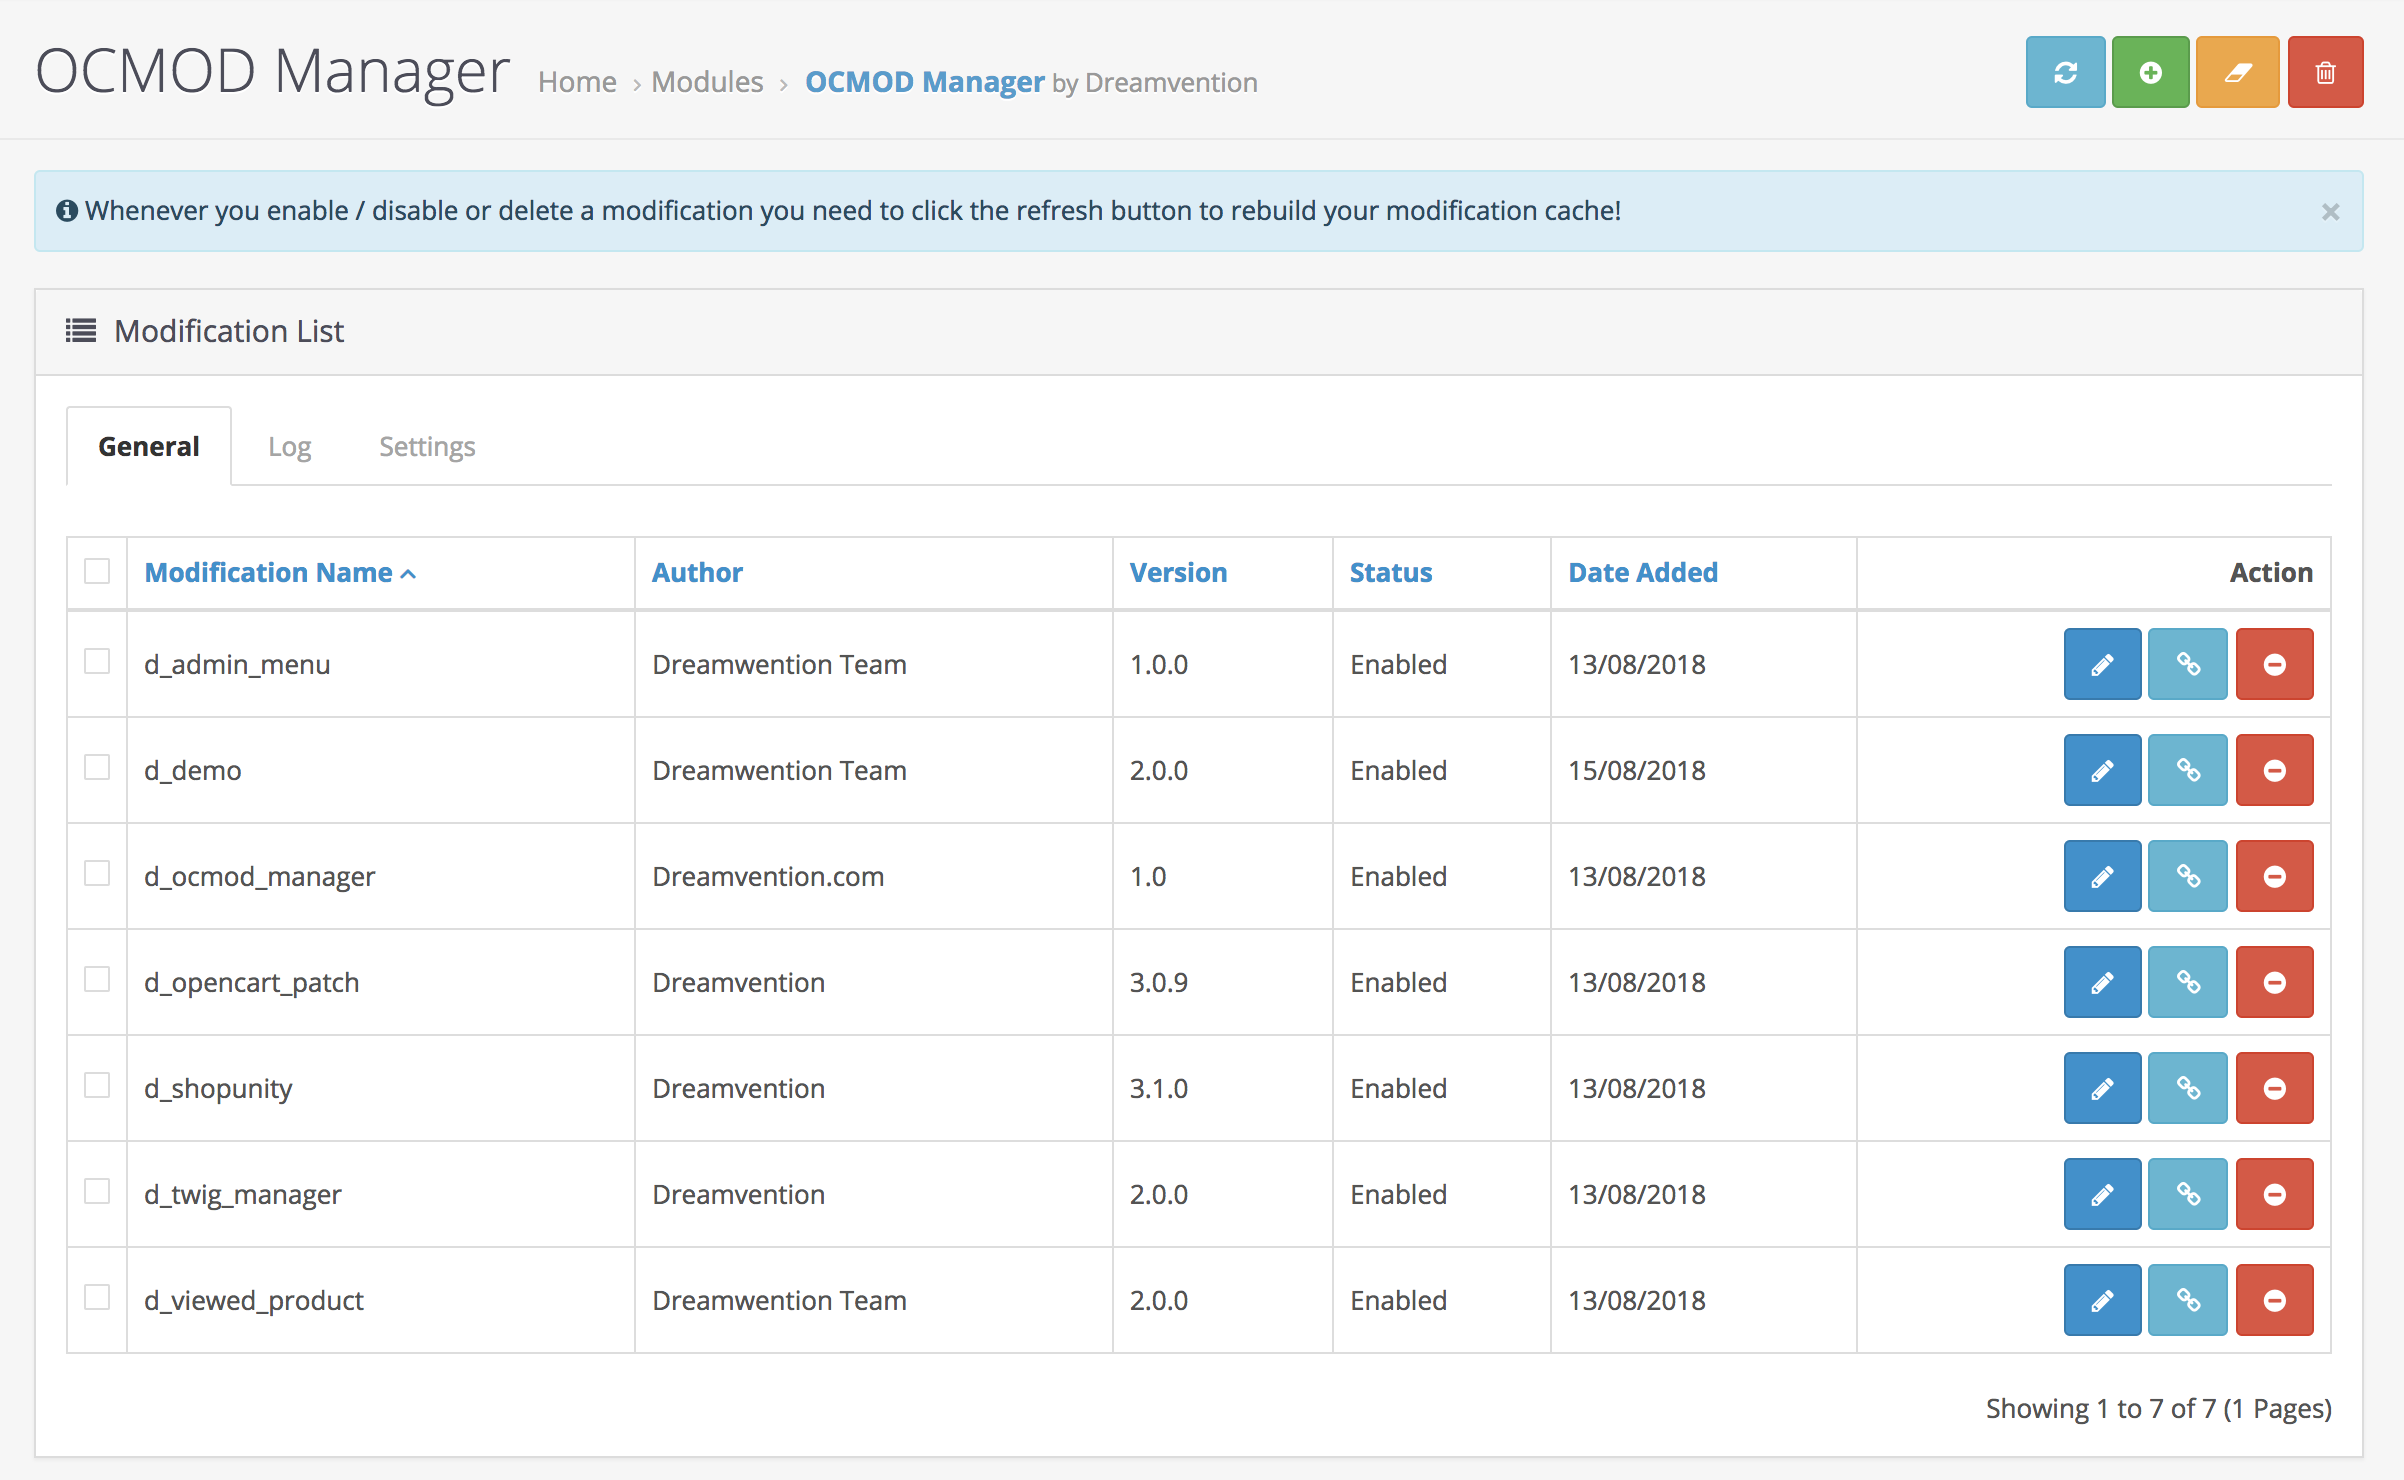Check the select-all header checkbox
This screenshot has height=1480, width=2404.
(97, 571)
